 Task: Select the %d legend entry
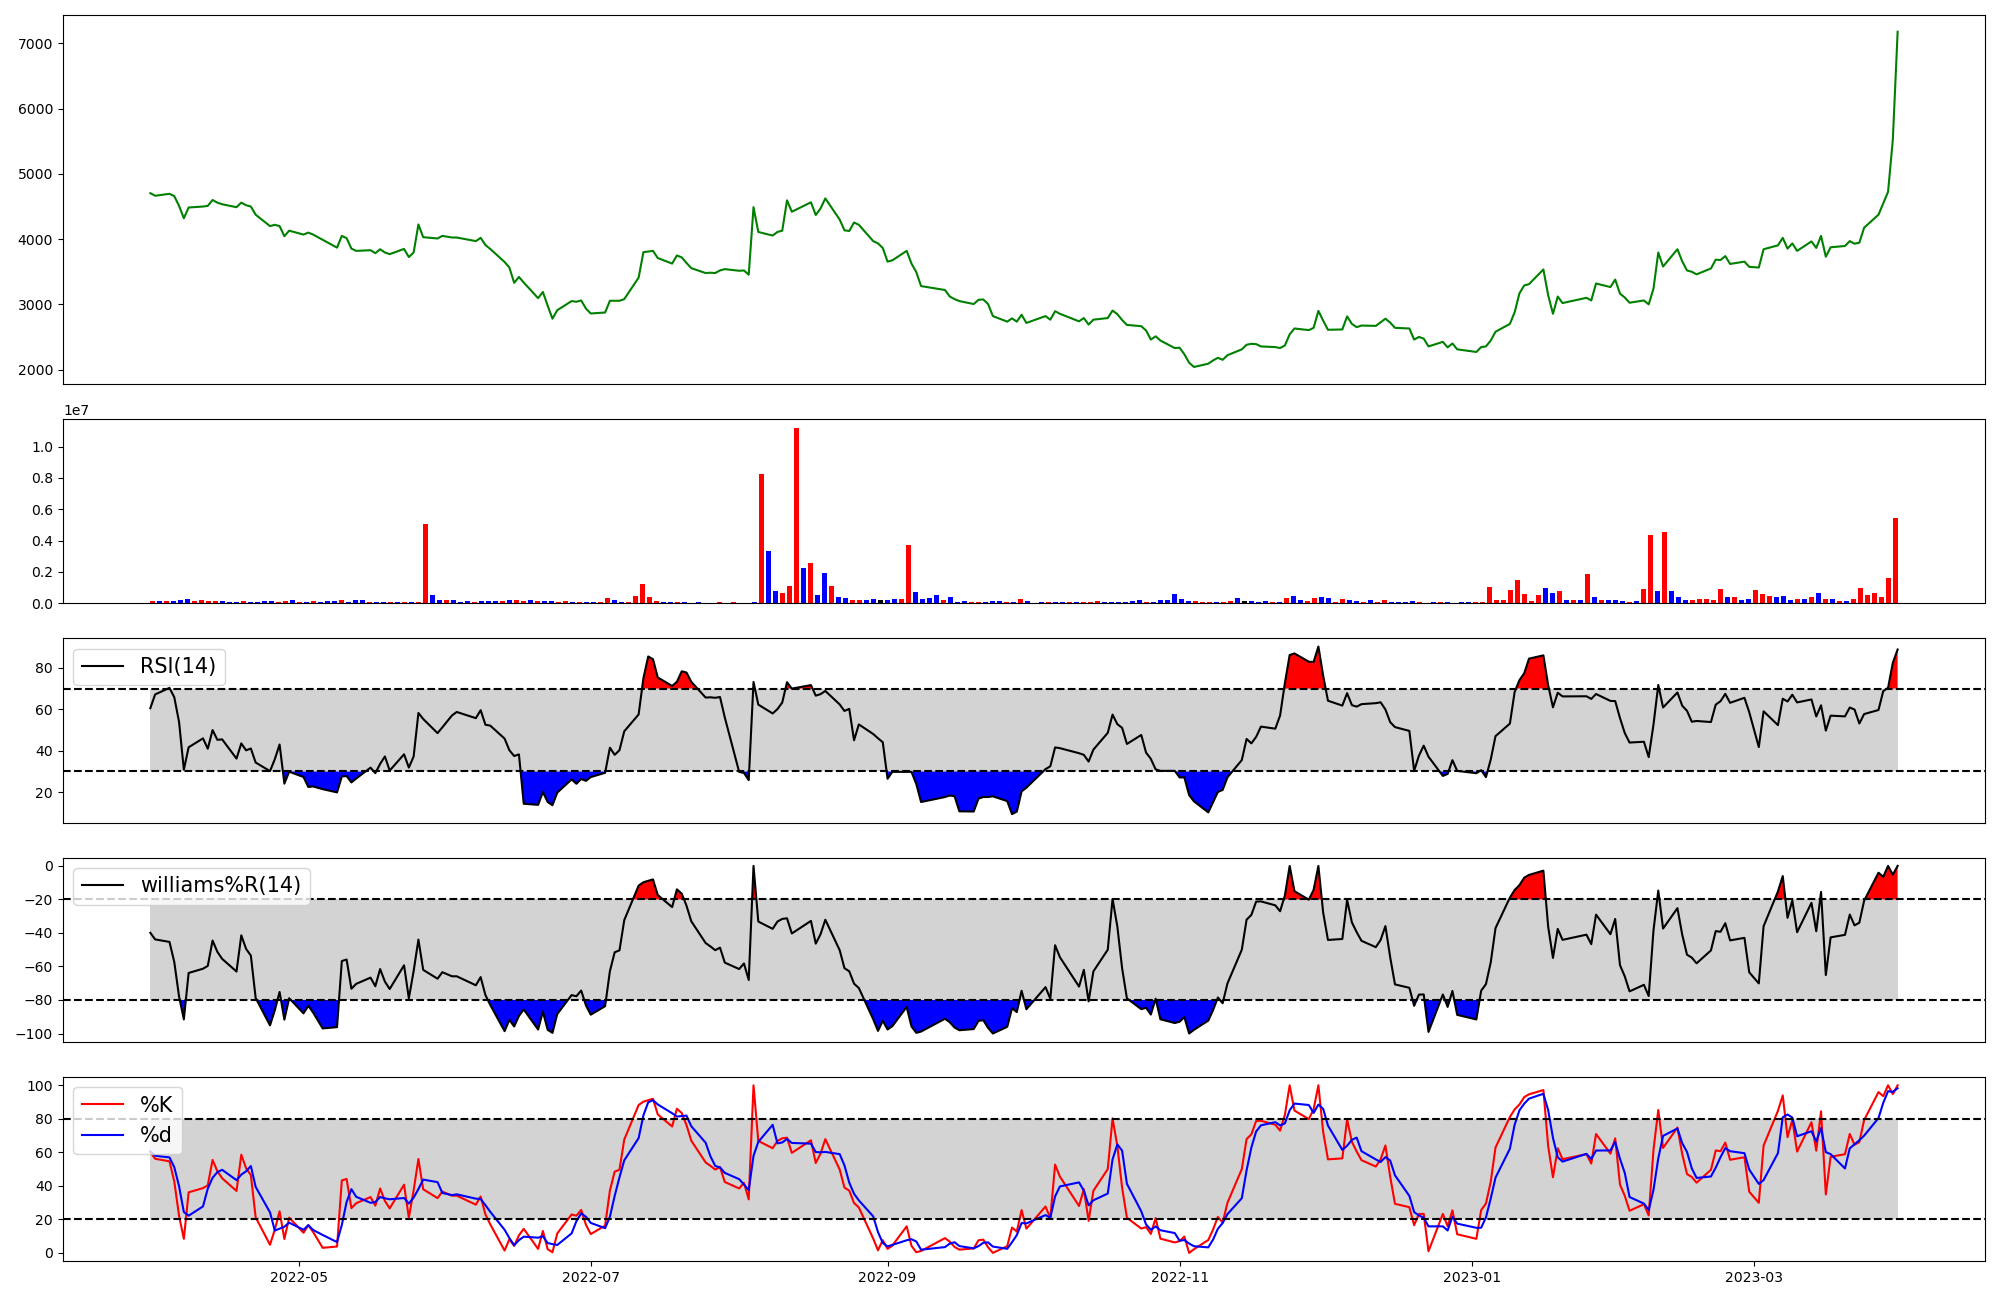[x=156, y=1135]
